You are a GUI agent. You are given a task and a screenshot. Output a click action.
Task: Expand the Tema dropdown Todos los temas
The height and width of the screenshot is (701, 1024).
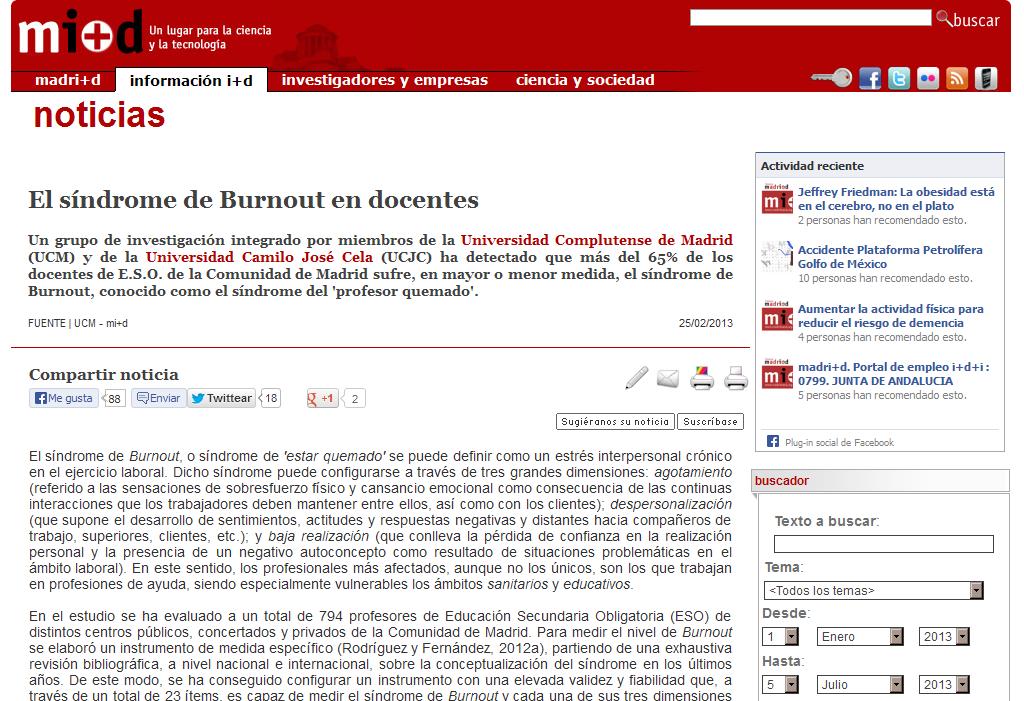(873, 591)
